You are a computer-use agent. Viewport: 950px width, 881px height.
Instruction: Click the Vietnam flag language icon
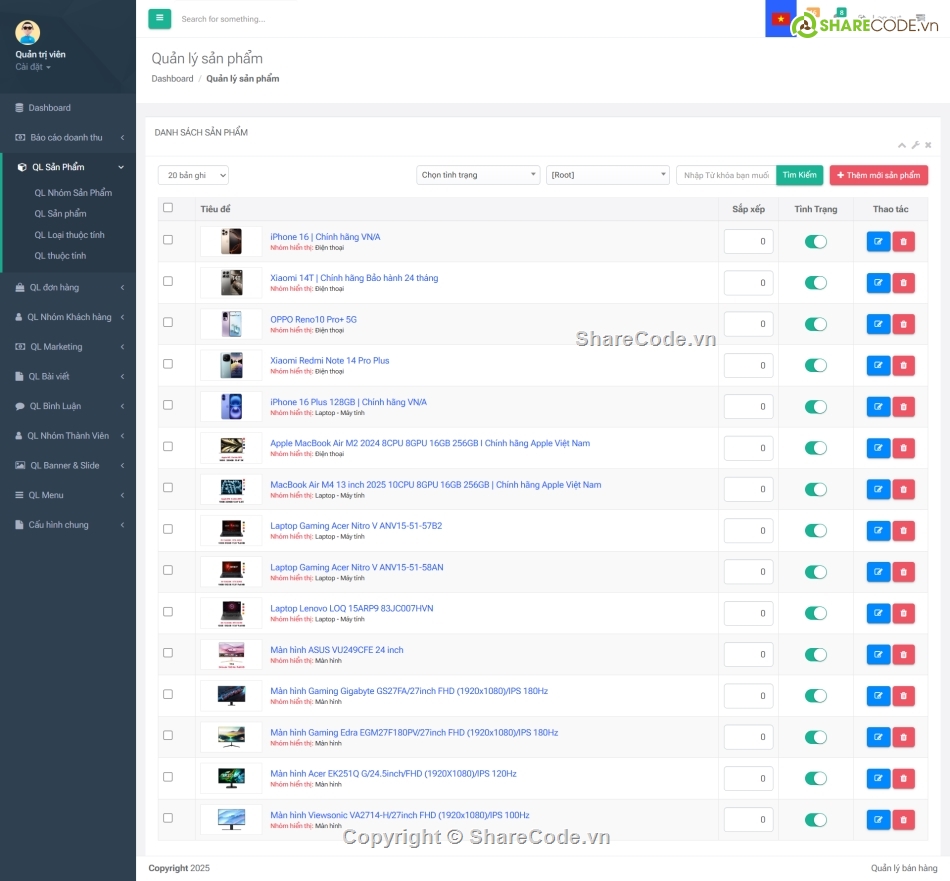[x=780, y=19]
